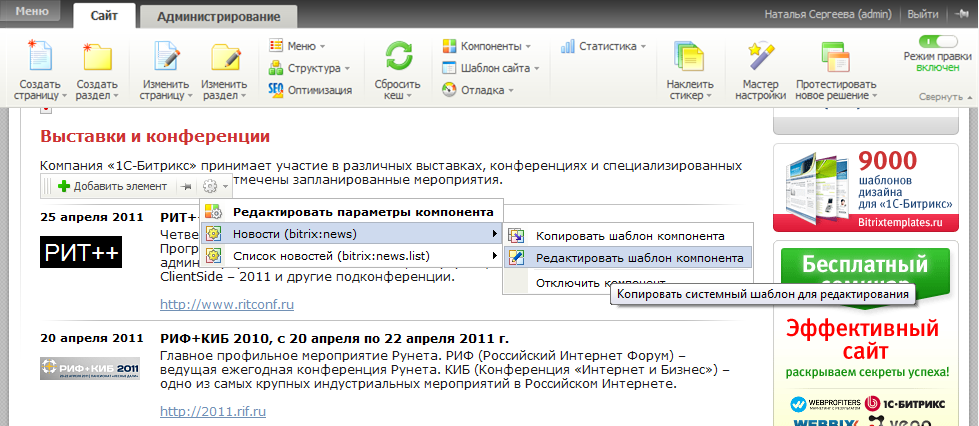Open the http://2011.rif.ru link
The image size is (979, 426).
[213, 412]
